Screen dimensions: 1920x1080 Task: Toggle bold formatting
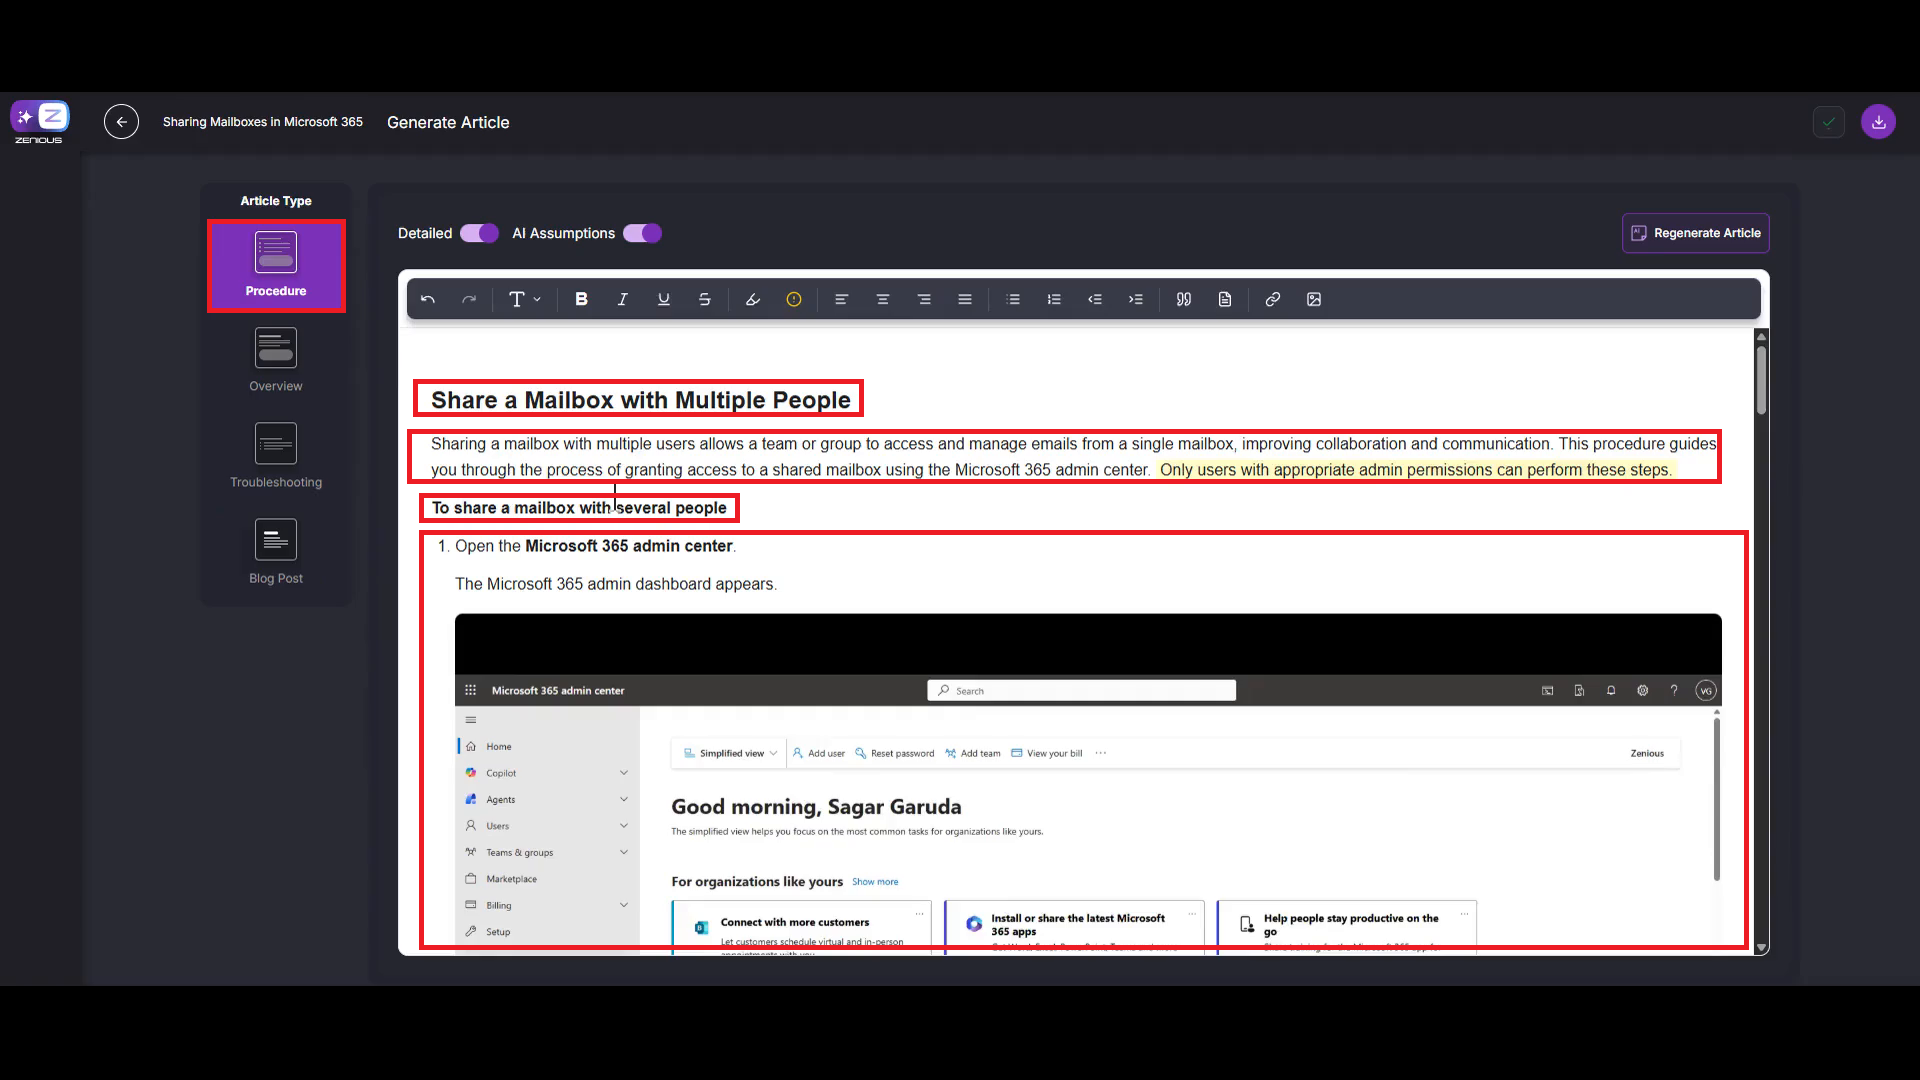tap(581, 299)
